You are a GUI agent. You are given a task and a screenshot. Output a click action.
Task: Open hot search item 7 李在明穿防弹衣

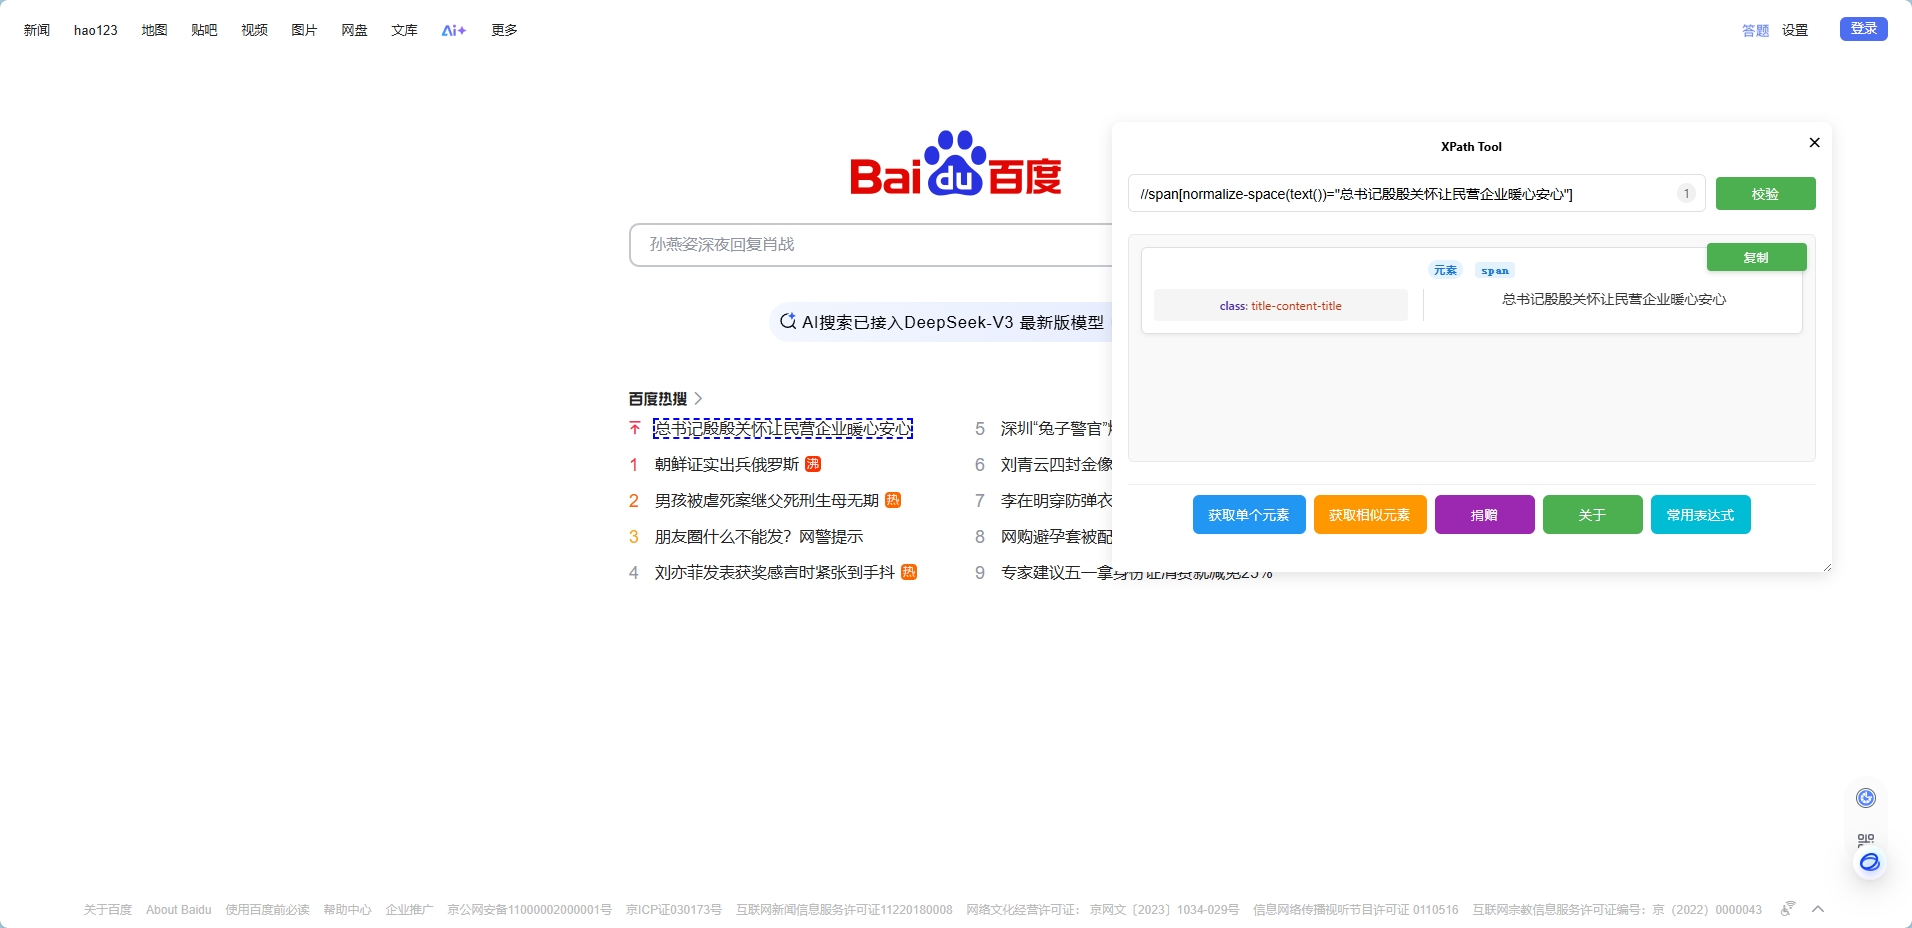tap(1056, 500)
